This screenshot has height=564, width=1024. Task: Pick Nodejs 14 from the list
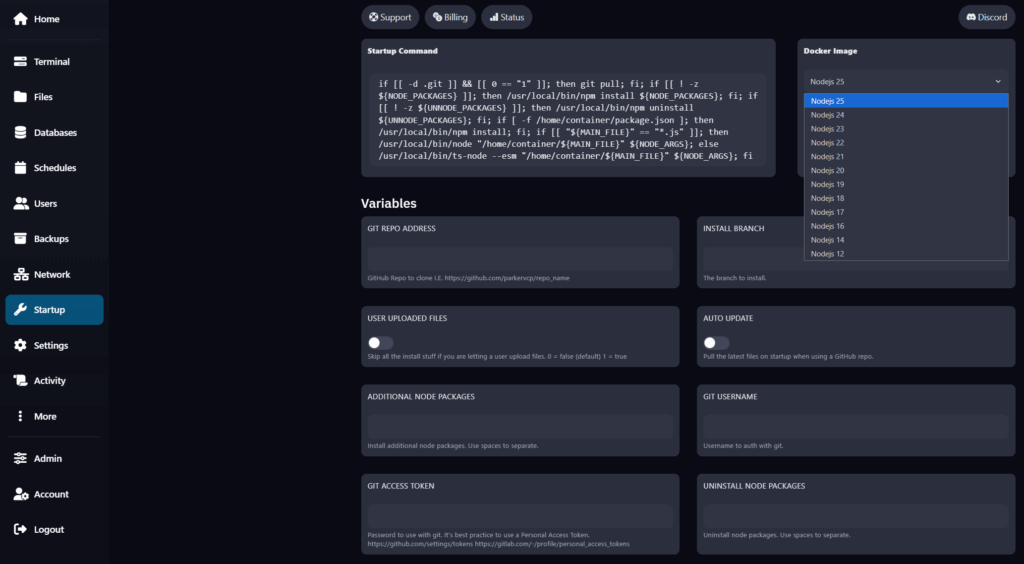pos(906,240)
